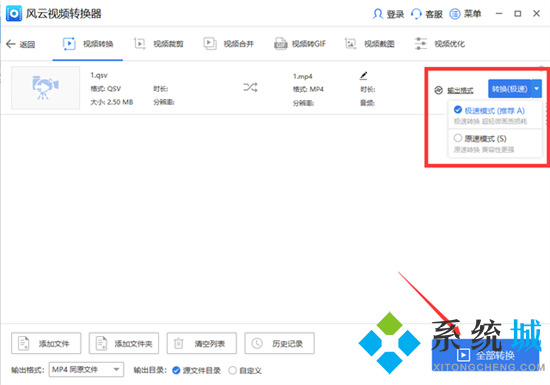Select 源文件目录 output directory
Screen dimensions: 550x385
(x=196, y=370)
